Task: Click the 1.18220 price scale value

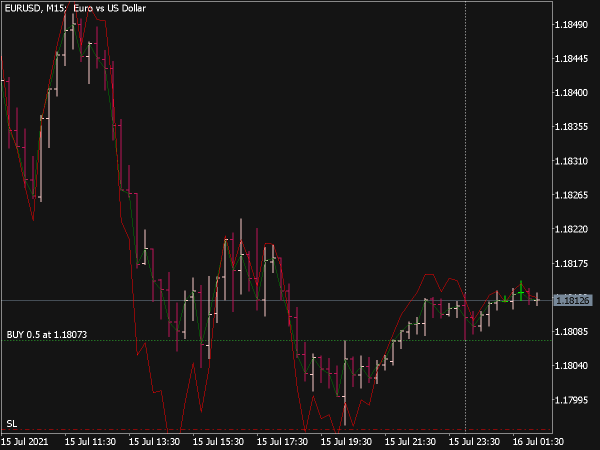Action: (571, 229)
